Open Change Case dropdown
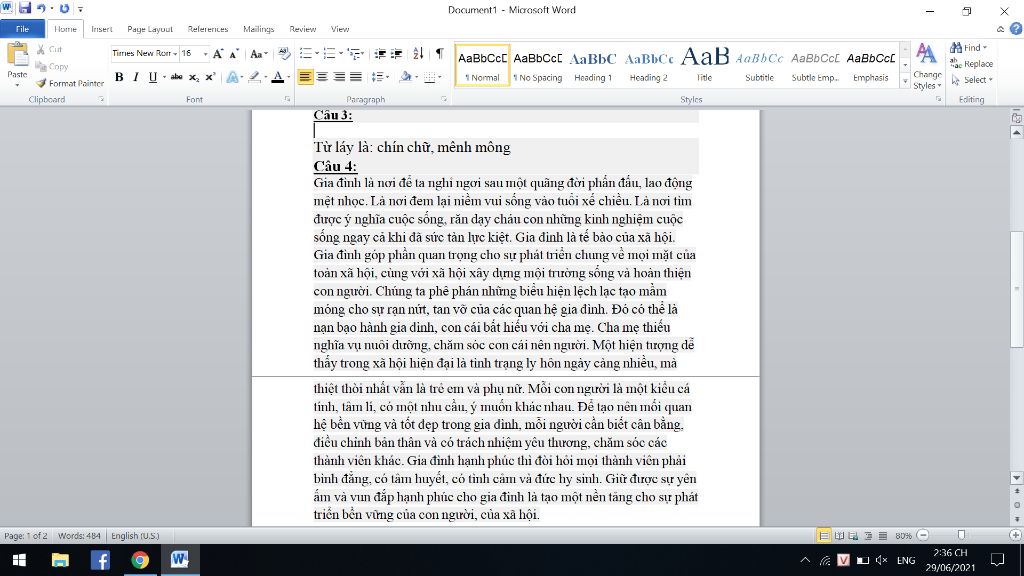Viewport: 1024px width, 576px height. (259, 54)
